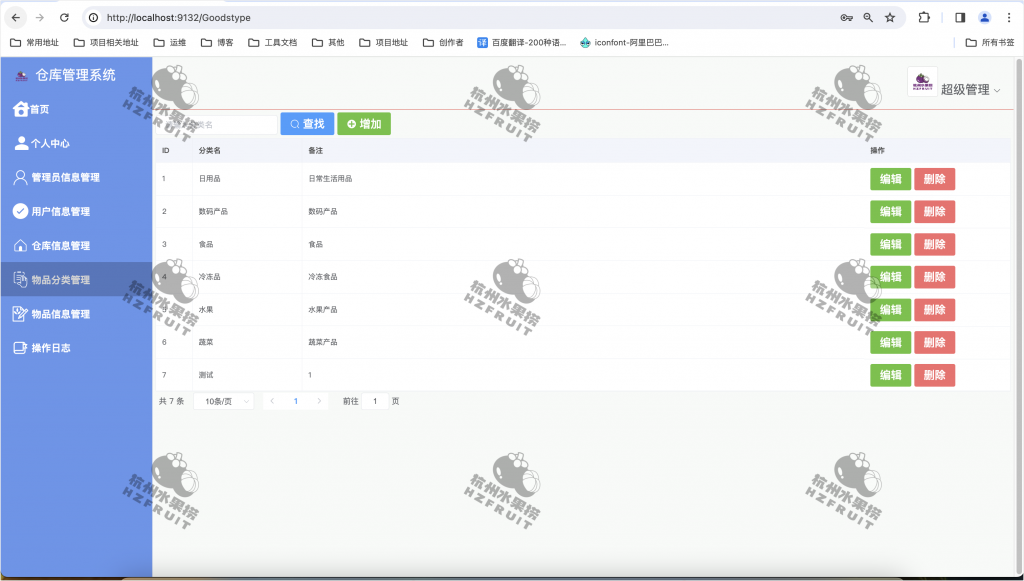Click the 增加 add button
The height and width of the screenshot is (581, 1024).
[x=363, y=123]
